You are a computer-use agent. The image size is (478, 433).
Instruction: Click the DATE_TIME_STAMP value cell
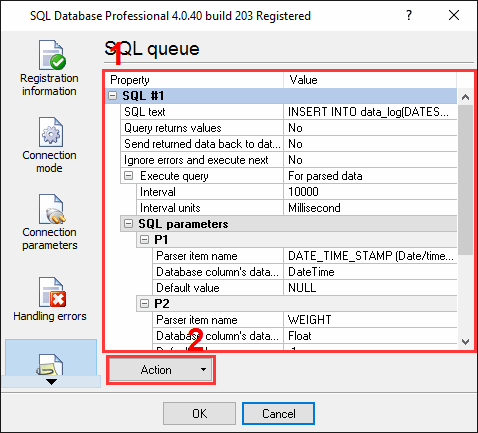coord(370,256)
